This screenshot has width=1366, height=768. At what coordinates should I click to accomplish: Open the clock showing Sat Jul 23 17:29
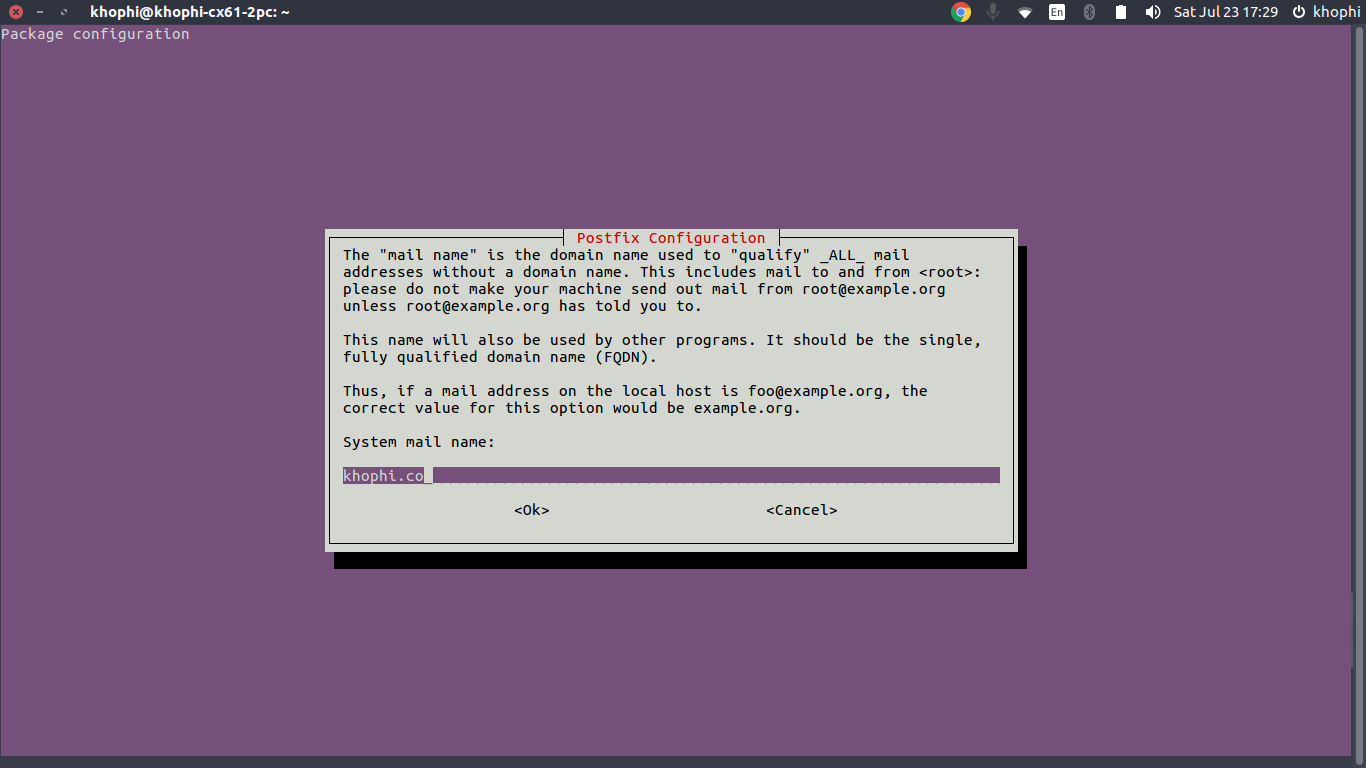point(1225,12)
